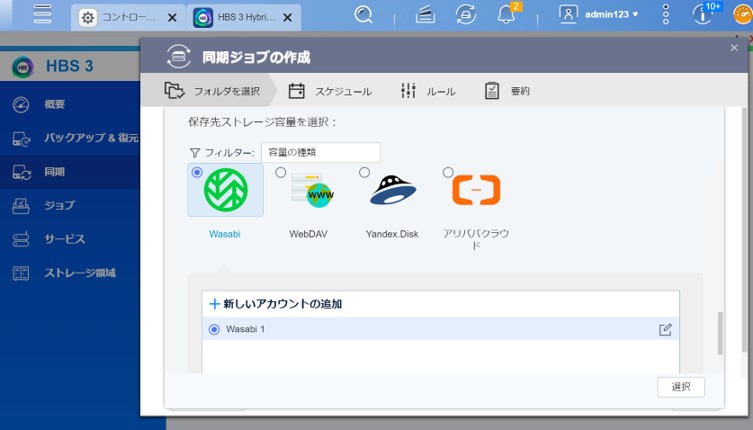Open the QTS main menu hamburger icon
This screenshot has width=753, height=430.
pos(42,15)
